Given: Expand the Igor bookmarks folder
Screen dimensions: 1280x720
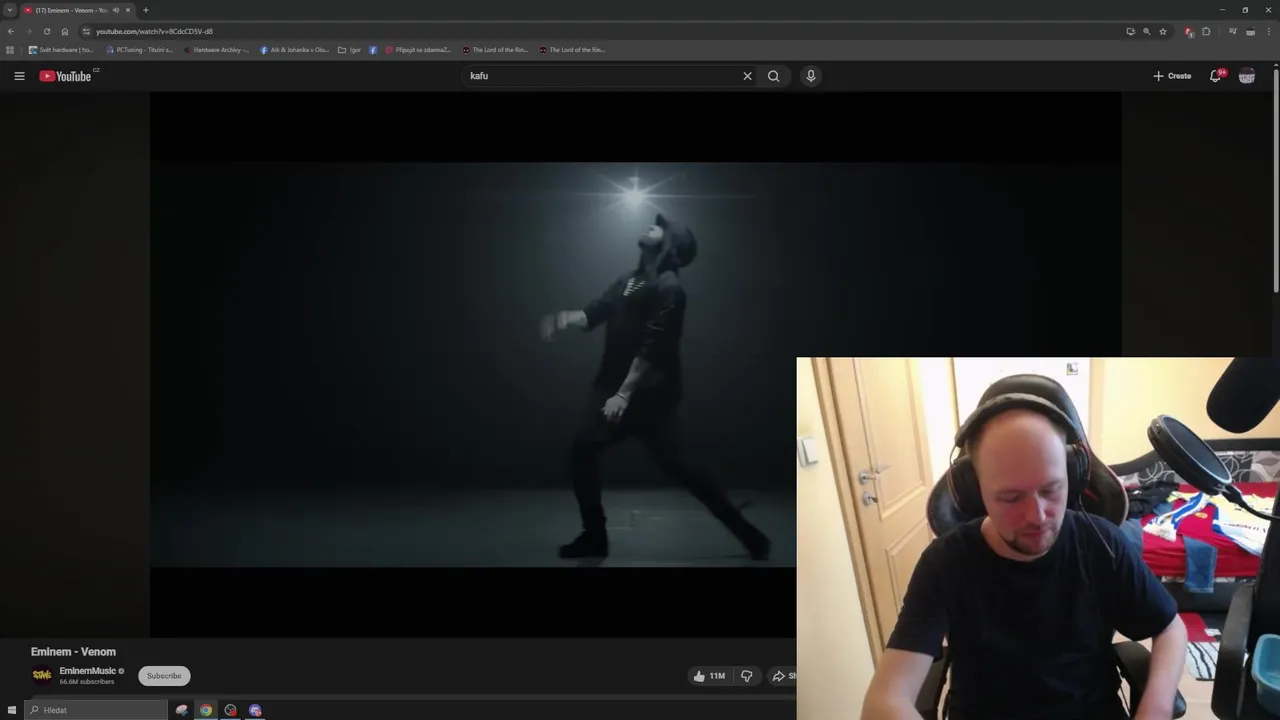Looking at the screenshot, I should pos(350,49).
